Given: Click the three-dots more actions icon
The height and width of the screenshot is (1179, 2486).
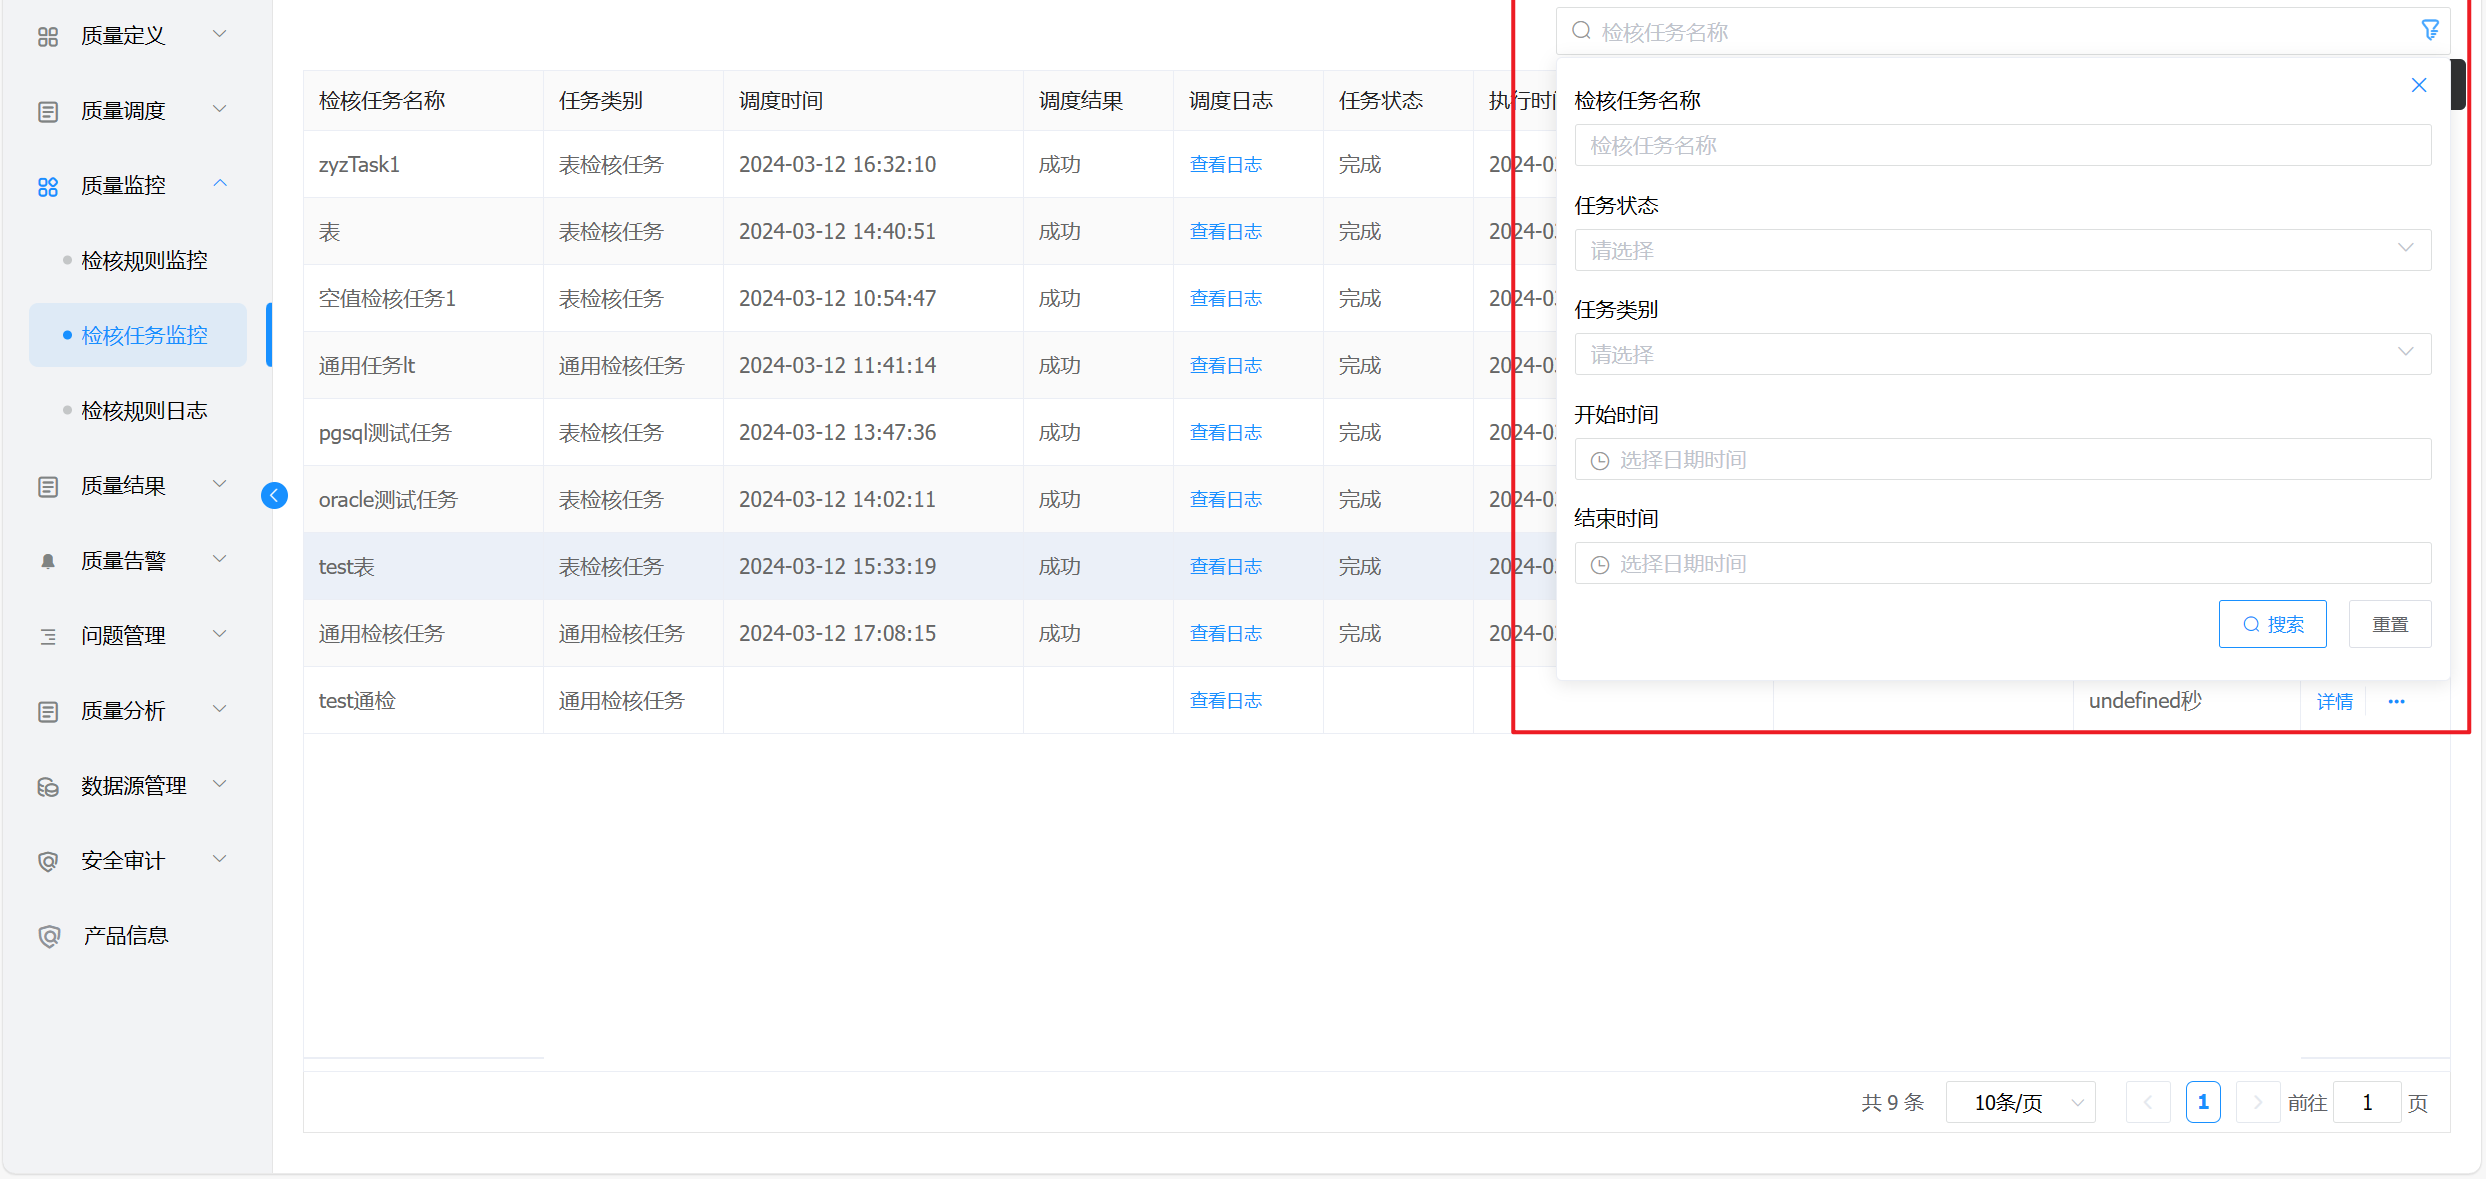Looking at the screenshot, I should 2396,702.
